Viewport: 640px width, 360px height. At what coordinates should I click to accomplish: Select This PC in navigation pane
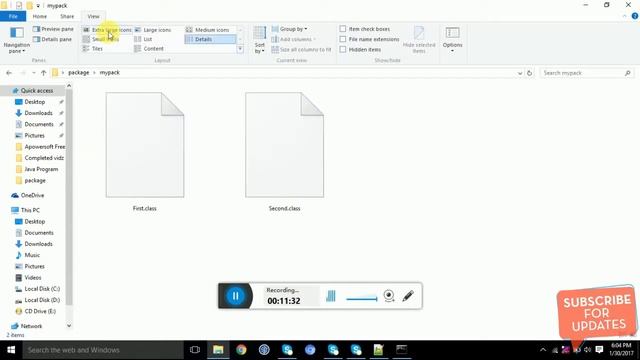tap(25, 210)
